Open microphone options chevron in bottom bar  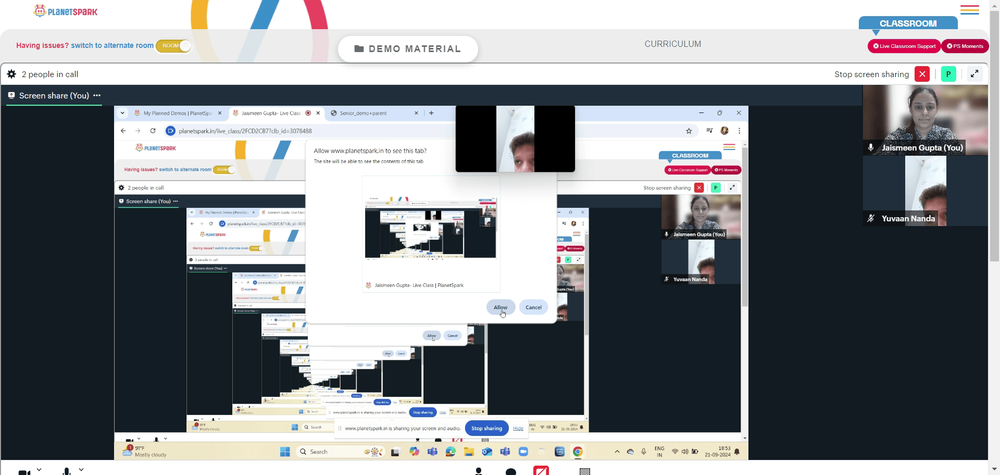point(81,470)
